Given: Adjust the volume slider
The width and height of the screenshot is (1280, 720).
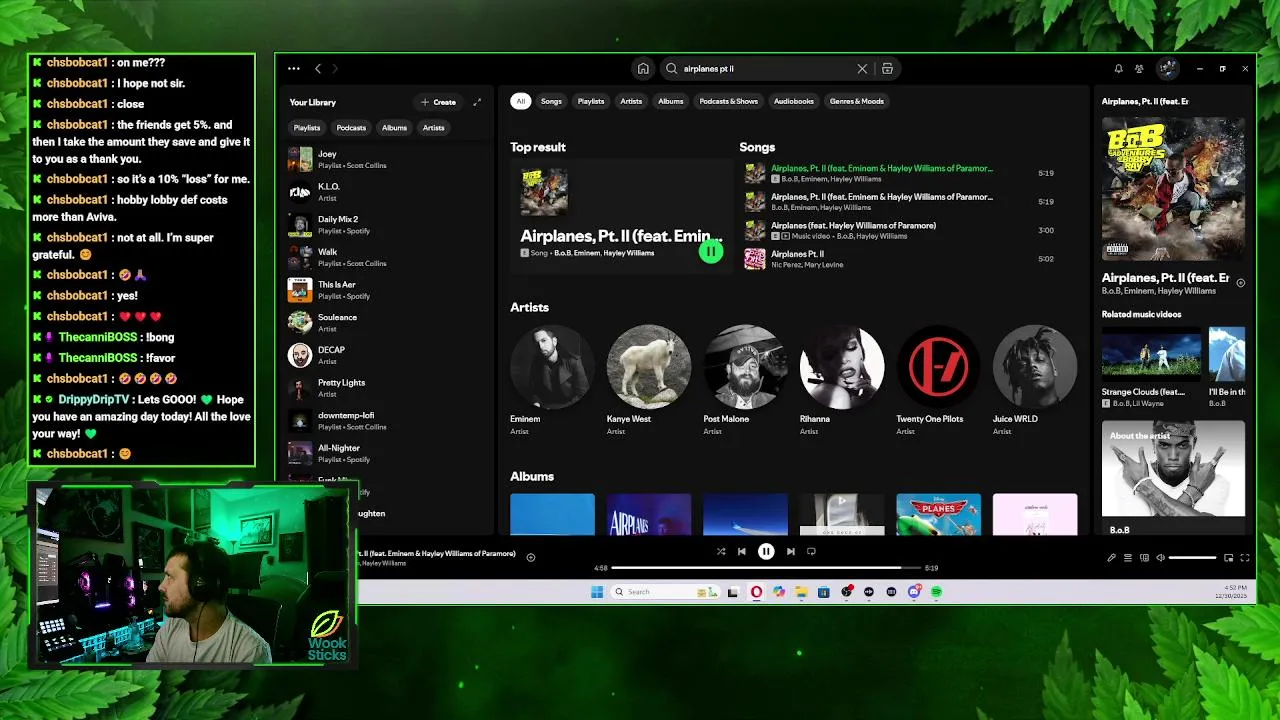Looking at the screenshot, I should [1192, 558].
